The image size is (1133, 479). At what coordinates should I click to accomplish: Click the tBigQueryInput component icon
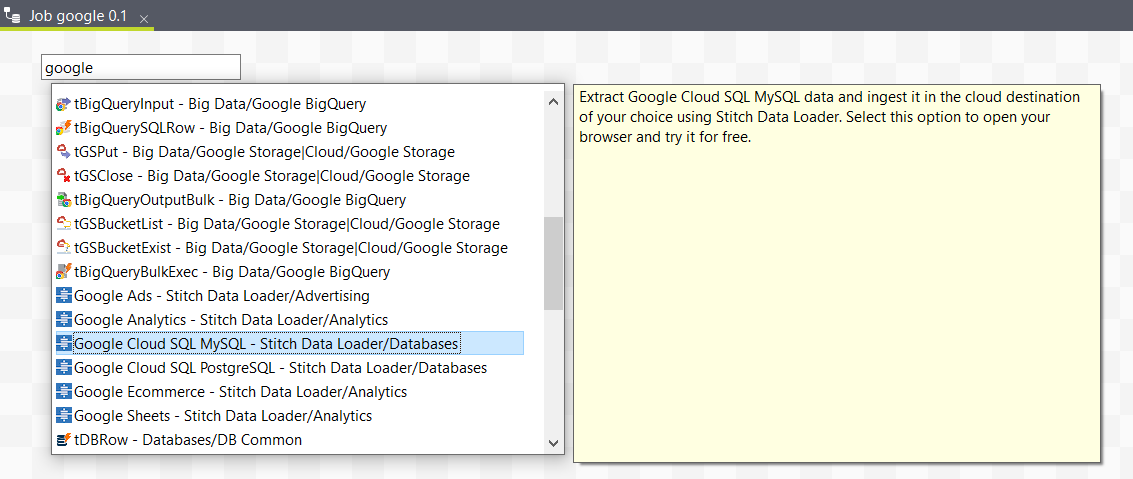64,104
